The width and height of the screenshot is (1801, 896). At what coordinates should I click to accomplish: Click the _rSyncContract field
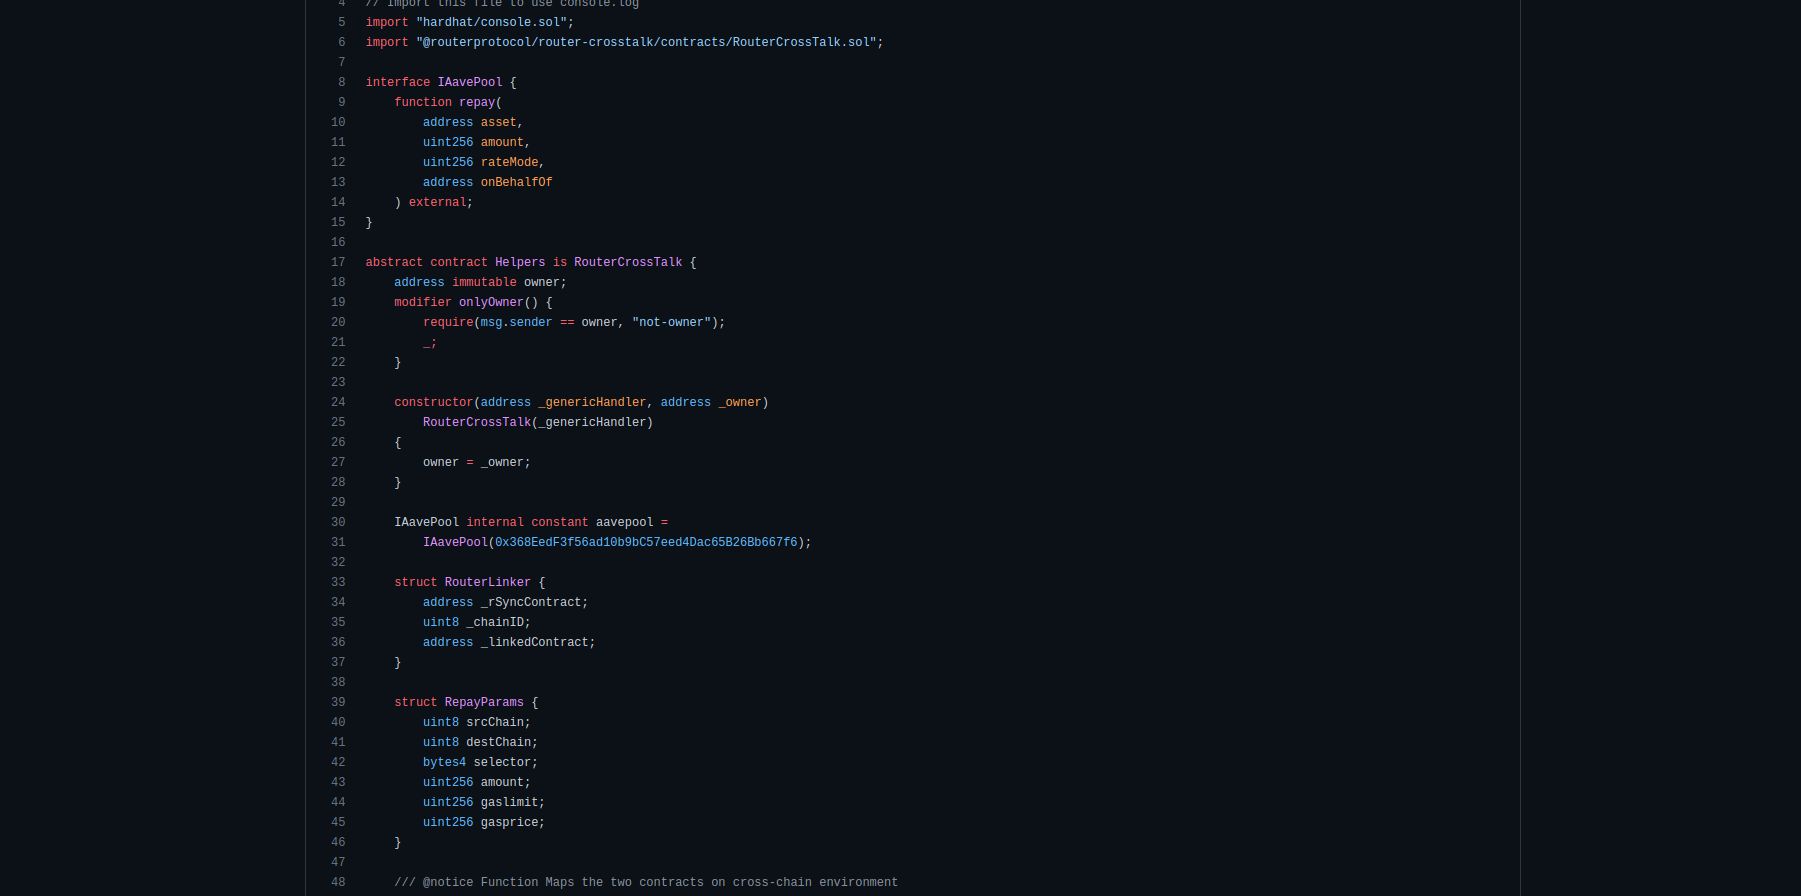click(531, 602)
